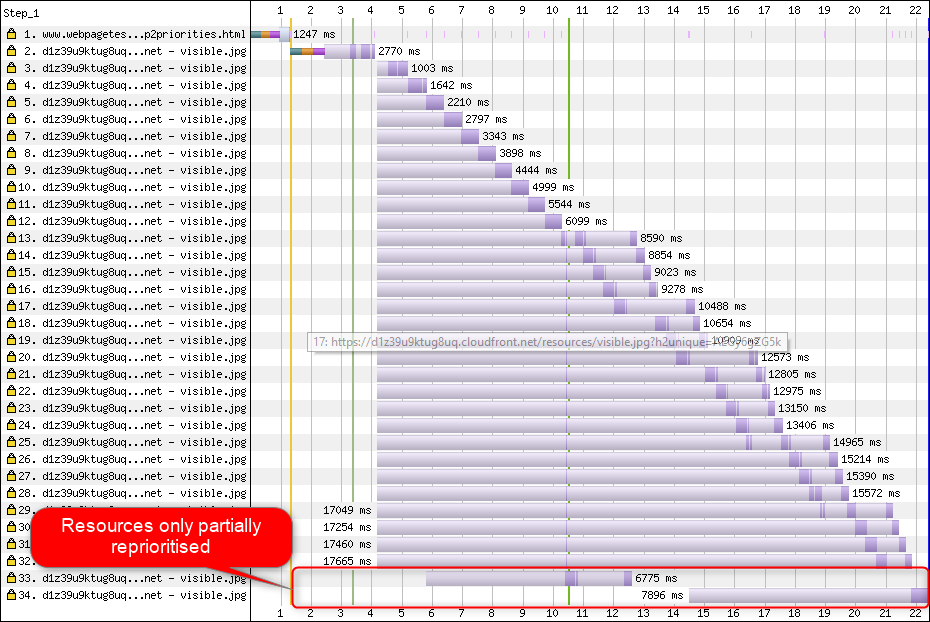This screenshot has height=622, width=930.
Task: Click the waterfall bar for request 2
Action: [333, 52]
